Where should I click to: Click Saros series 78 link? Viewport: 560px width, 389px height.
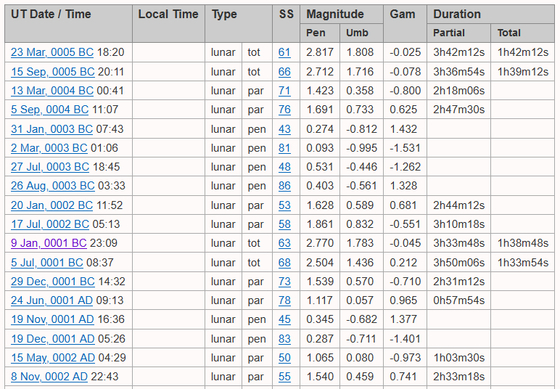[284, 300]
